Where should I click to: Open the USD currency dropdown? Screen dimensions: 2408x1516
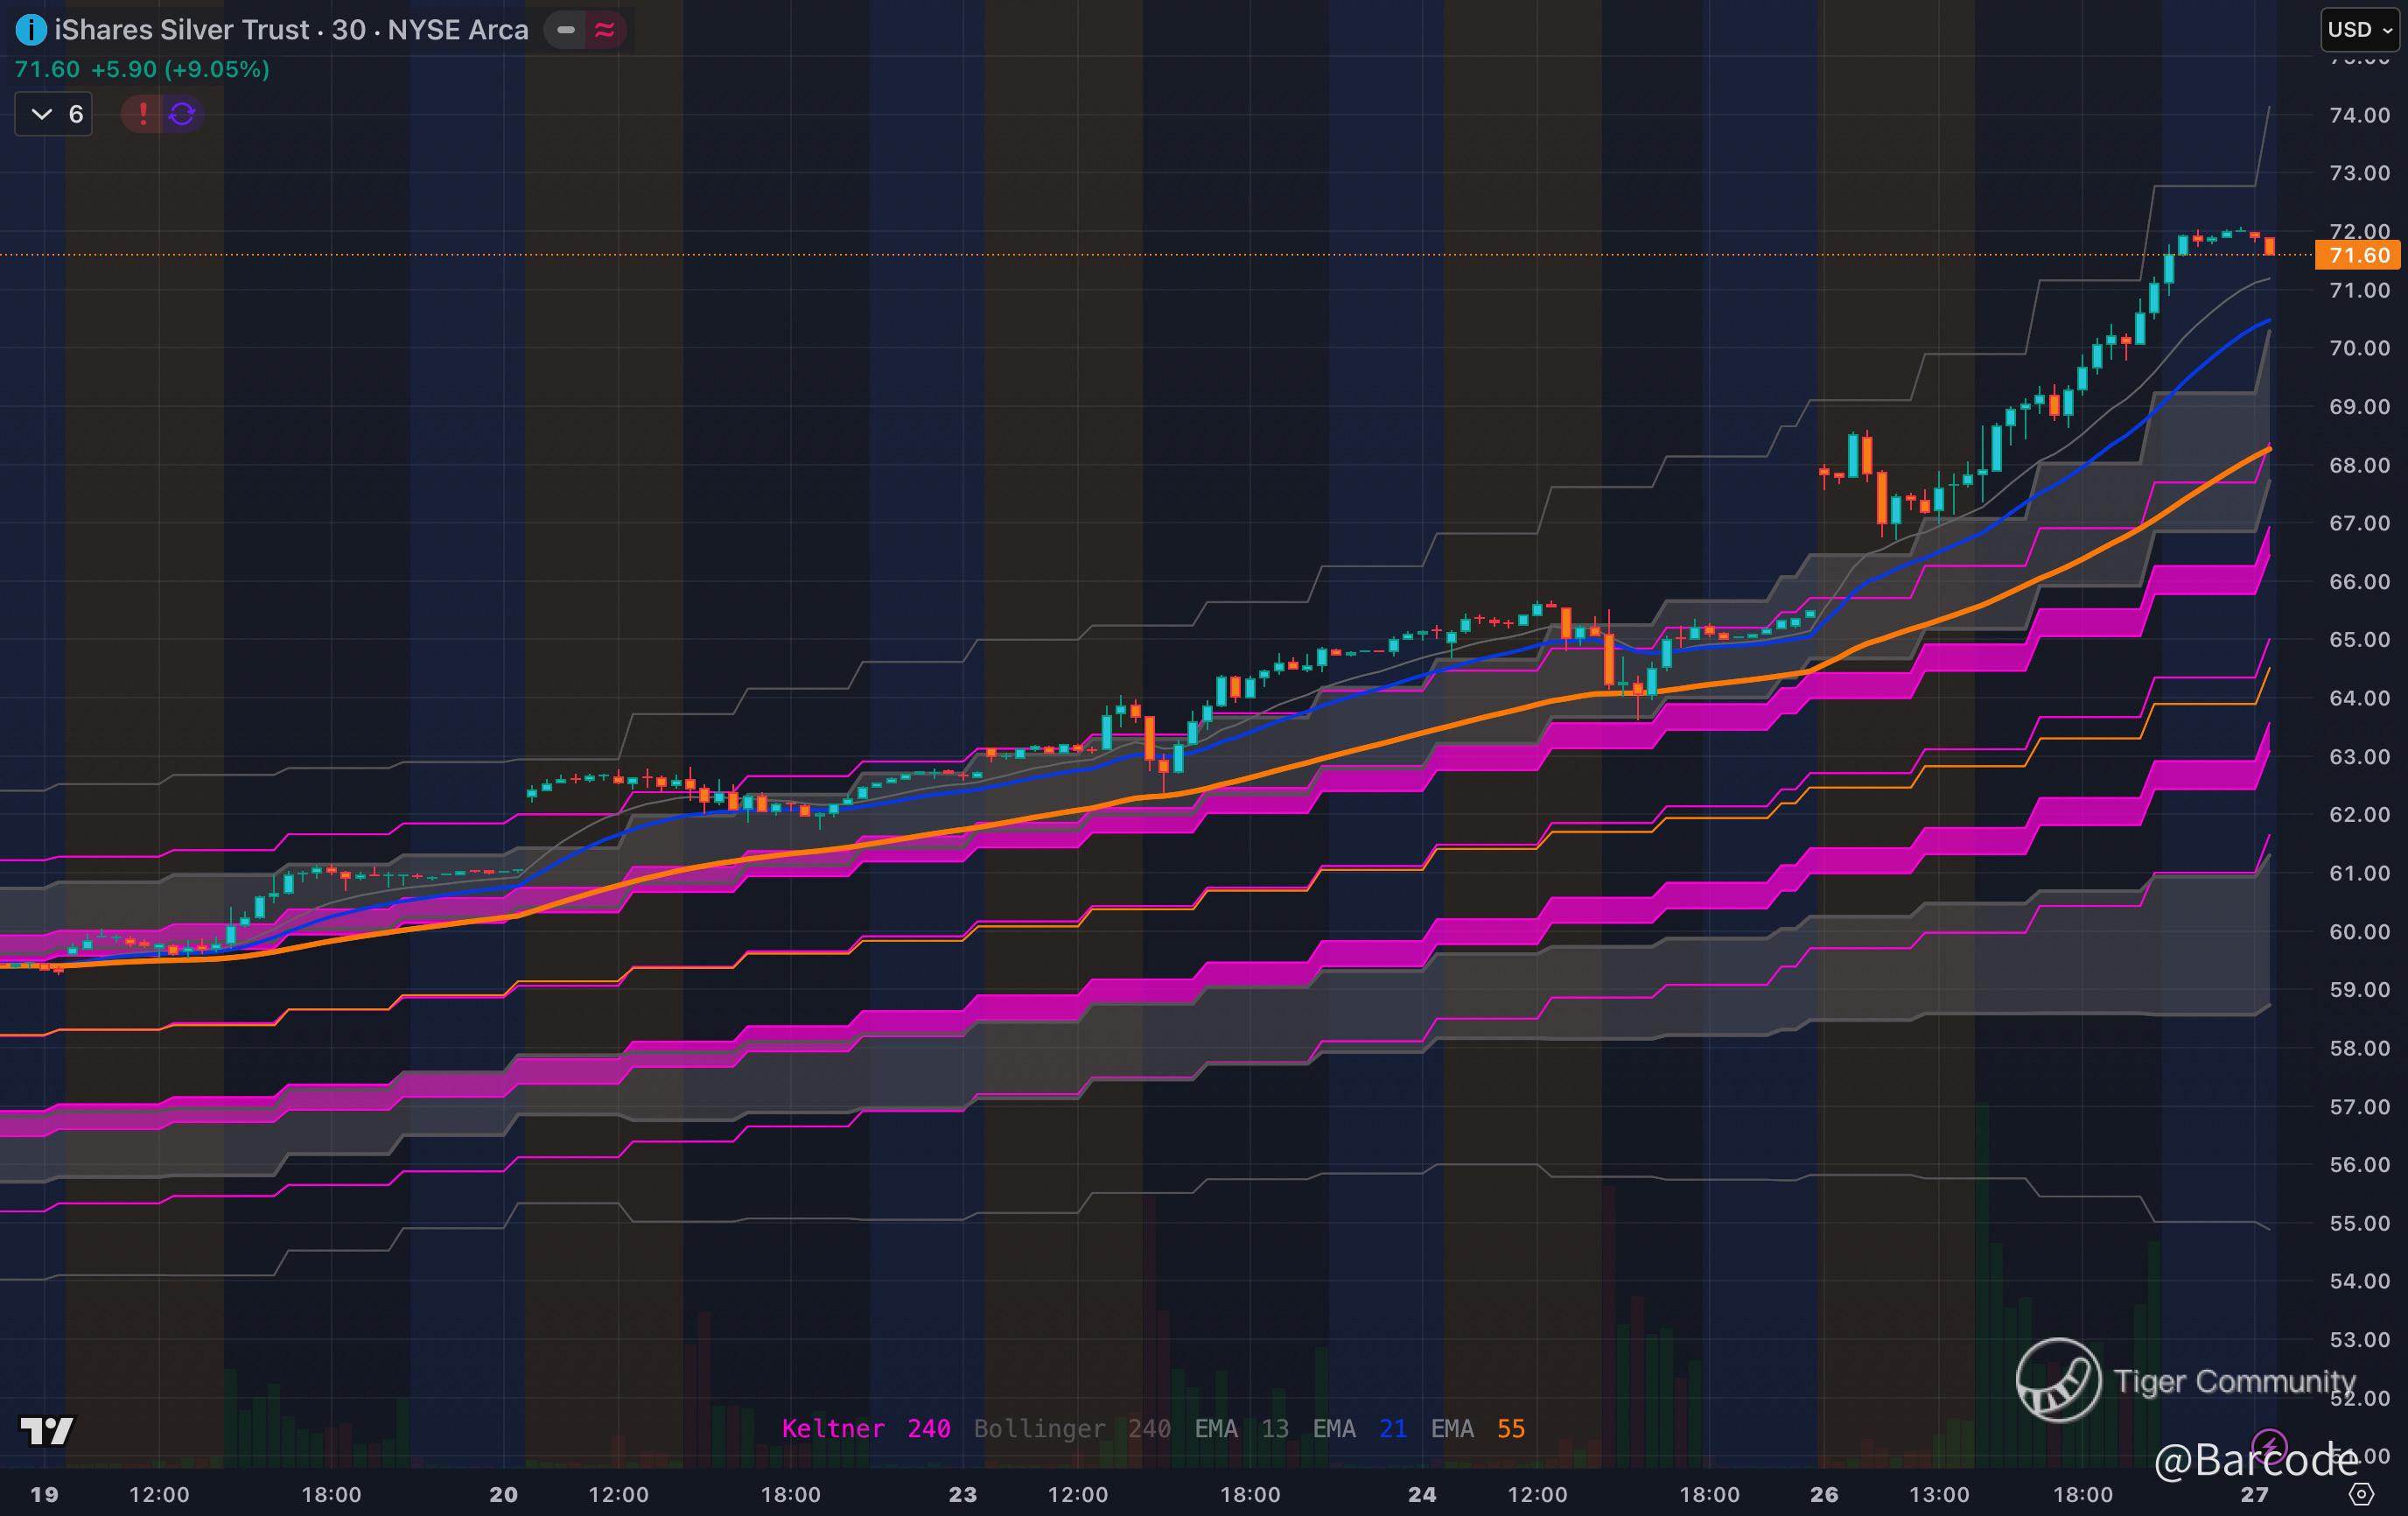coord(2359,30)
